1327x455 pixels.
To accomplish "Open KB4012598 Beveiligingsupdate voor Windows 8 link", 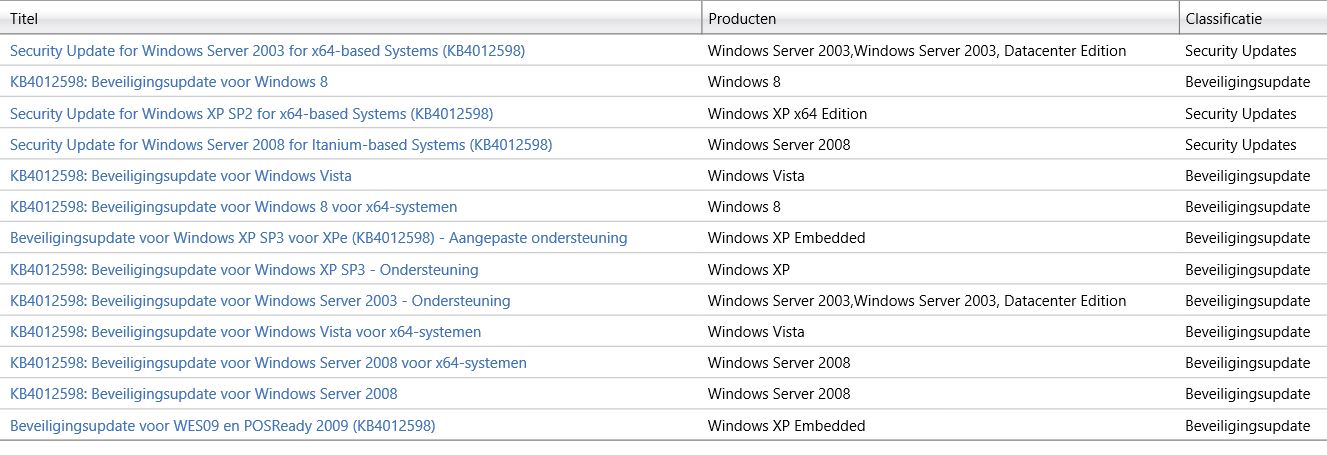I will click(169, 82).
